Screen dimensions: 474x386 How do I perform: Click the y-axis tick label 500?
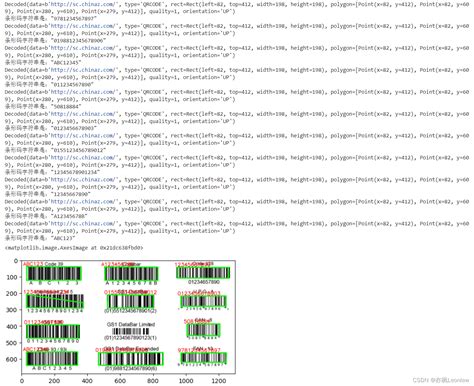12,343
